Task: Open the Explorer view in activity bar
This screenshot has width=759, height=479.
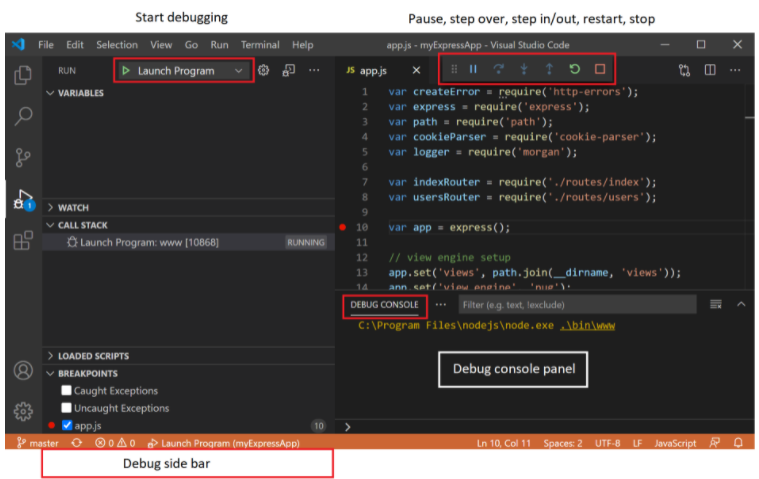Action: (x=23, y=75)
